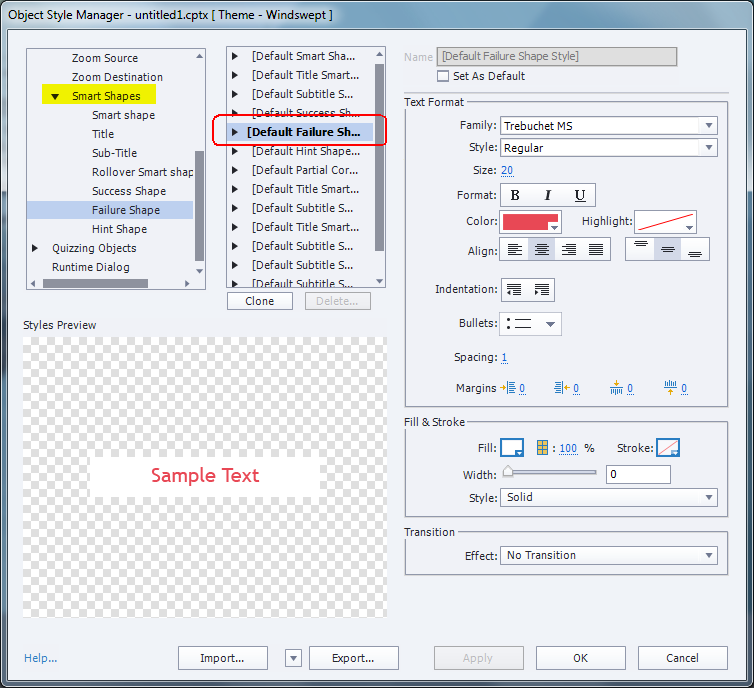Image resolution: width=754 pixels, height=688 pixels.
Task: Click the Clone button
Action: (260, 301)
